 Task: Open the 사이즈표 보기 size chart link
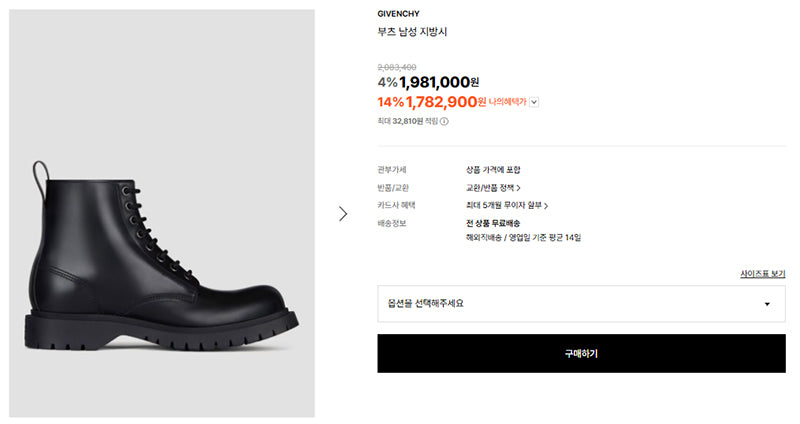[x=762, y=274]
